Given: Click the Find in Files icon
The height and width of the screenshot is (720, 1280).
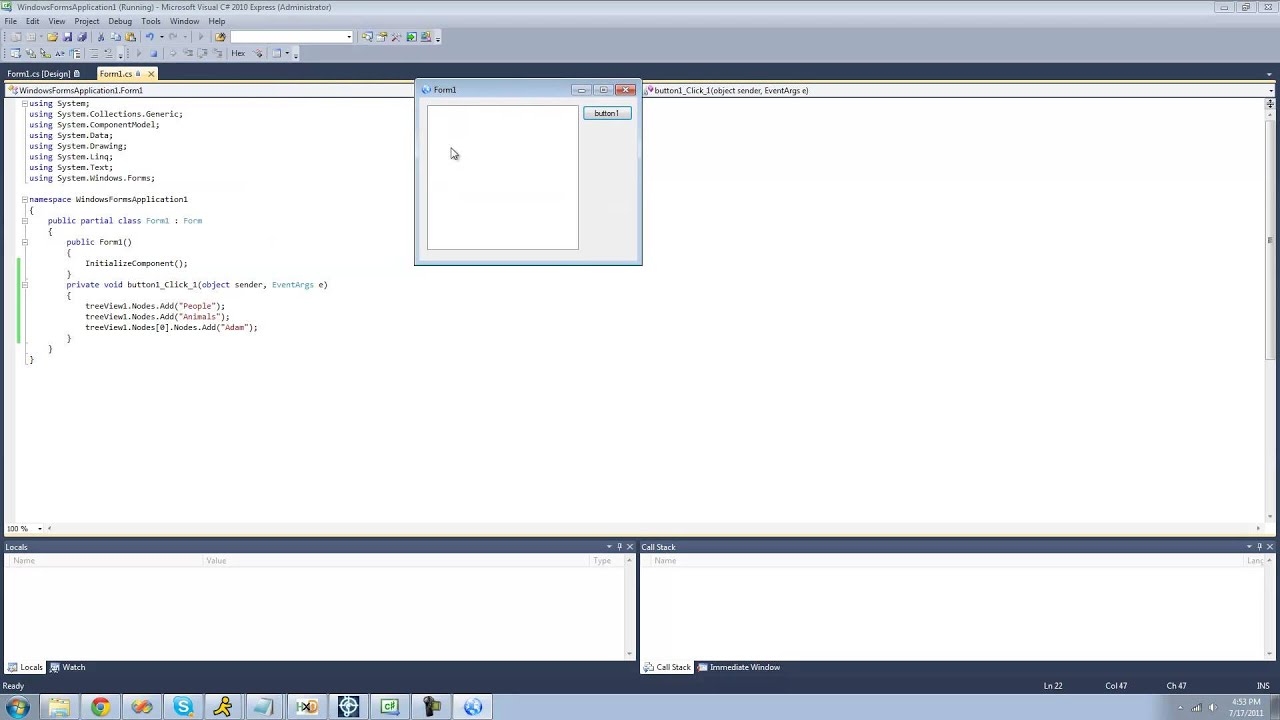Looking at the screenshot, I should (x=220, y=37).
